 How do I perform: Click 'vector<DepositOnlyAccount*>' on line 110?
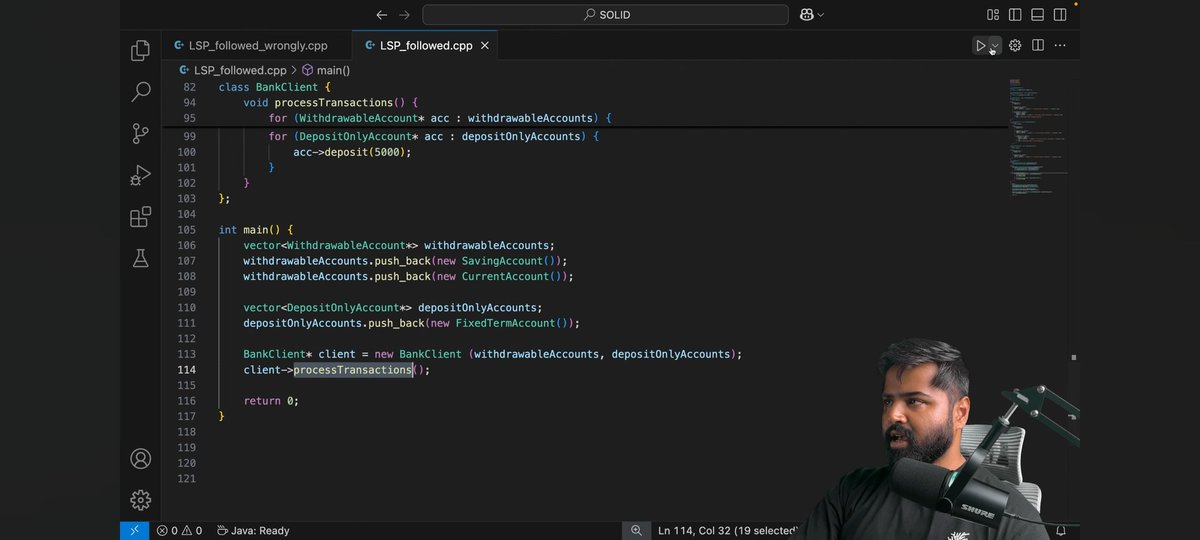coord(327,308)
